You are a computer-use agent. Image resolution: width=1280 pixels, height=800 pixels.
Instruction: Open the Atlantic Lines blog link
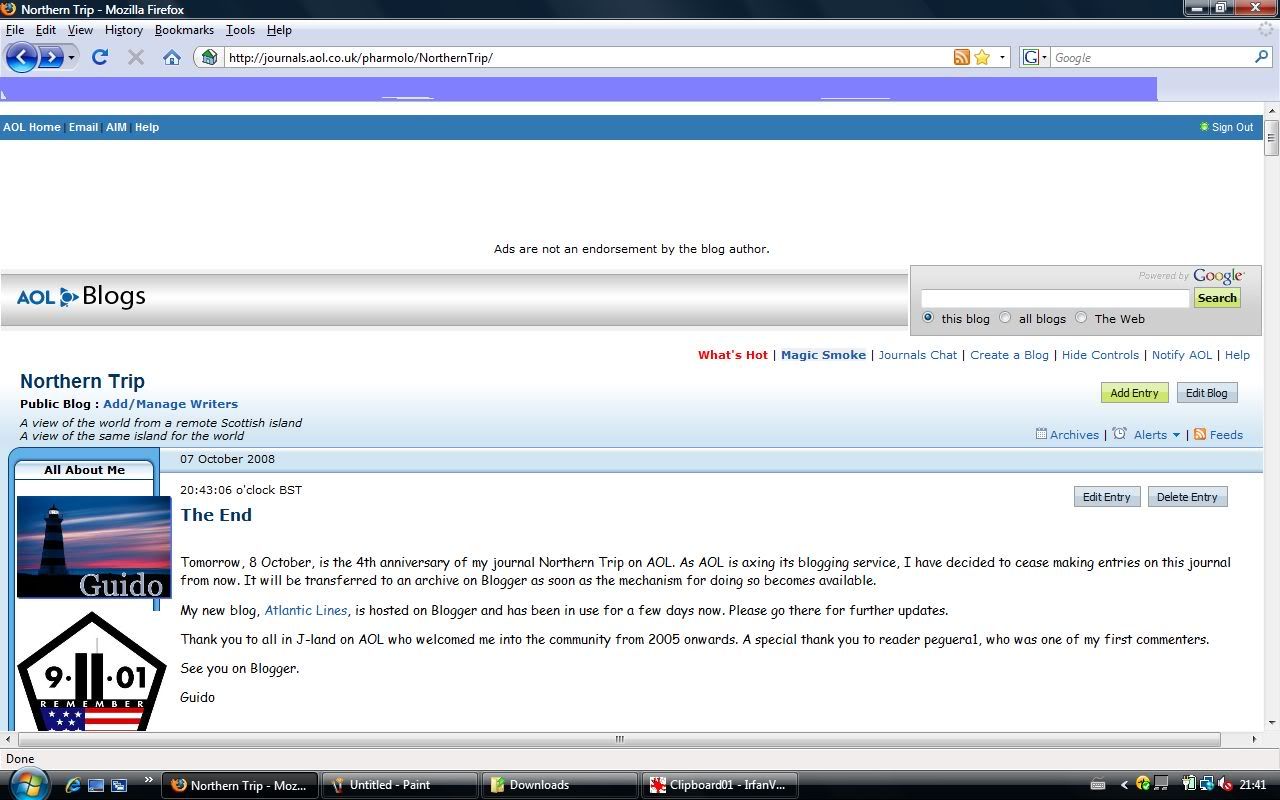pyautogui.click(x=306, y=610)
